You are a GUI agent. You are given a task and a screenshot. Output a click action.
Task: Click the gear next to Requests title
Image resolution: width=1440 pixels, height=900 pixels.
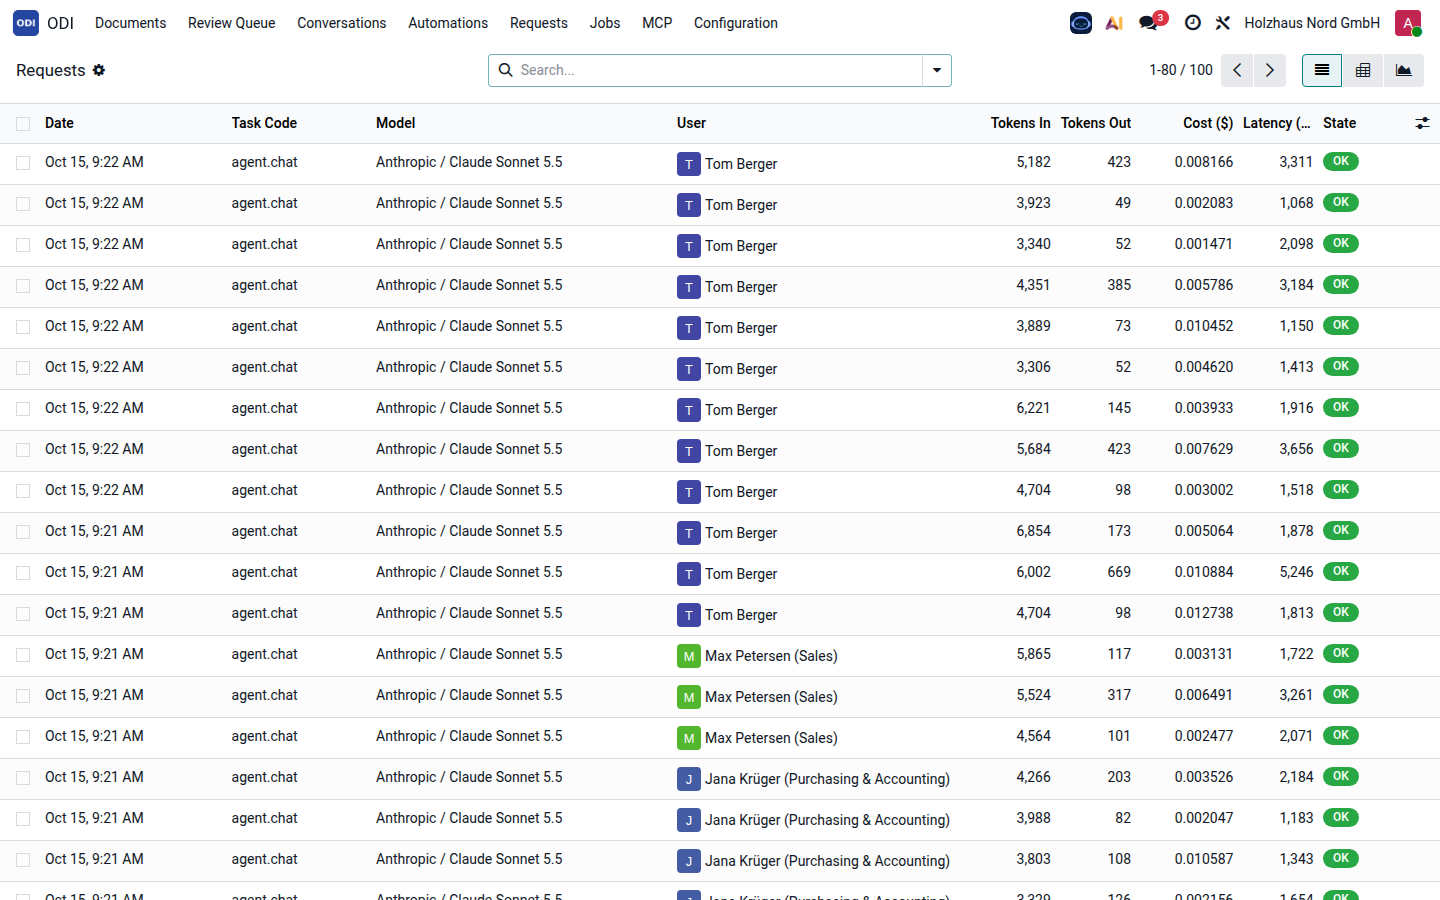(99, 70)
